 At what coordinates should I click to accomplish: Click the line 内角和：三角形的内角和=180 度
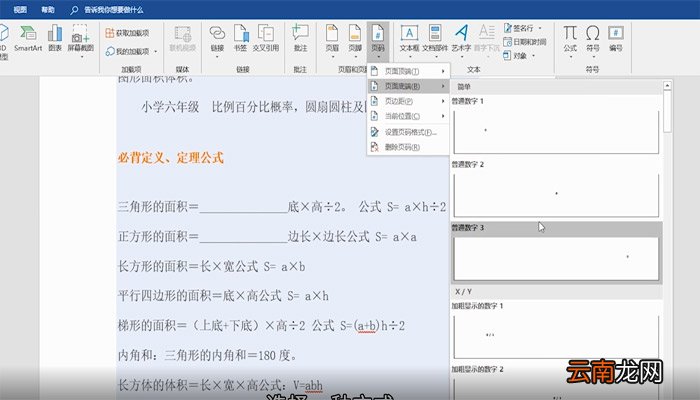(208, 355)
